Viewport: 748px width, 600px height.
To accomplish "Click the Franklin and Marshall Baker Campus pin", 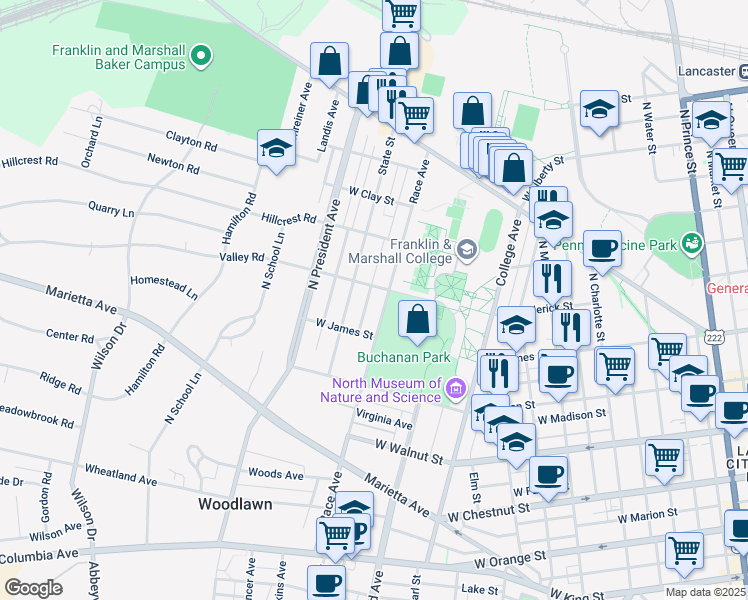I will [201, 56].
